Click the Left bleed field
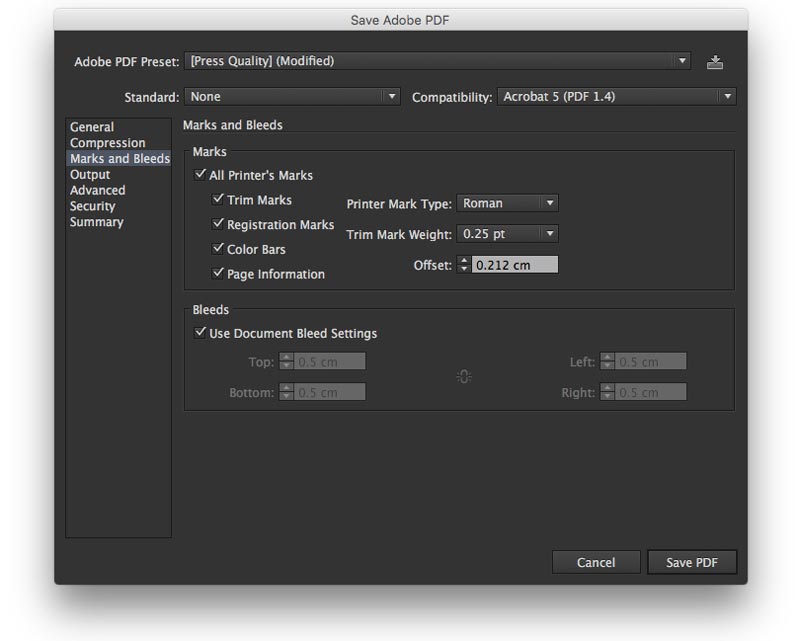The height and width of the screenshot is (641, 800). (651, 361)
